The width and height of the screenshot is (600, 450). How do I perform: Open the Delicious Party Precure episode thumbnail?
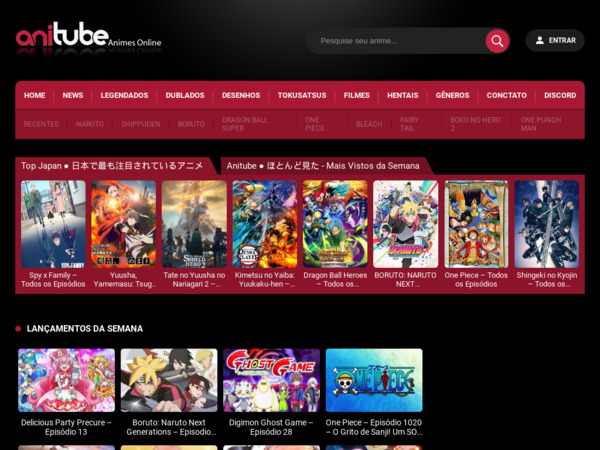coord(66,380)
